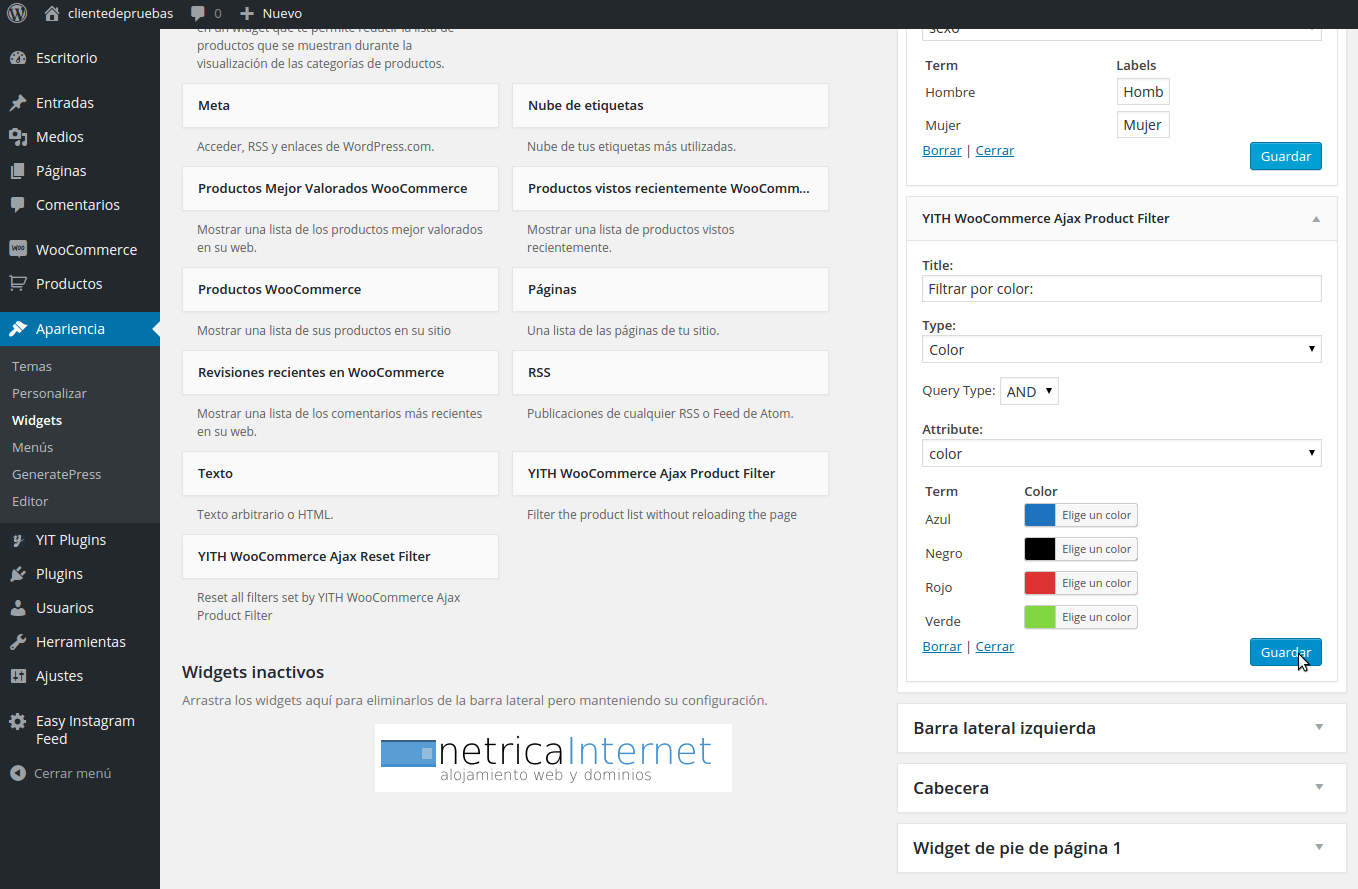This screenshot has height=889, width=1358.
Task: Click the WordPress logo icon
Action: (17, 14)
